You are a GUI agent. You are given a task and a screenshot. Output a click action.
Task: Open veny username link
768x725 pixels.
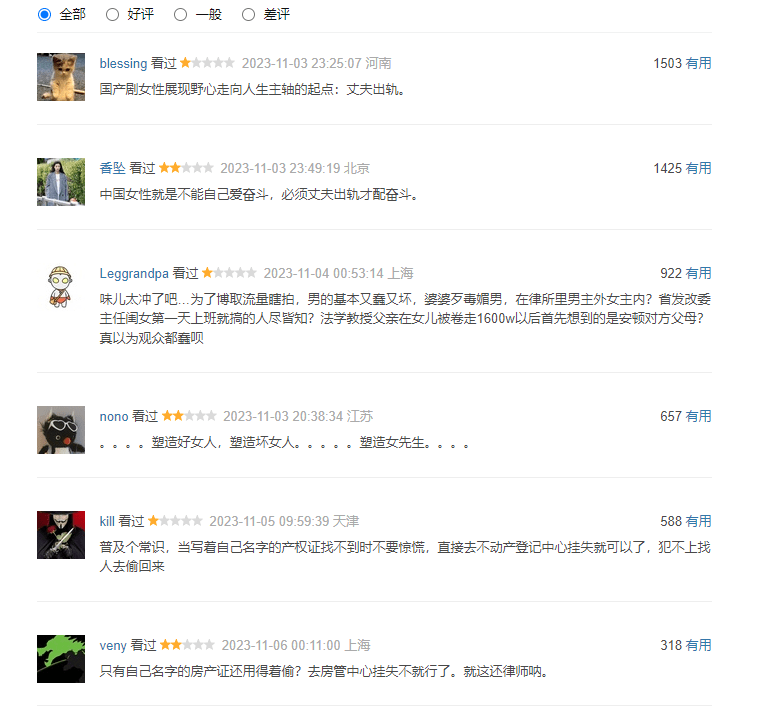point(113,646)
